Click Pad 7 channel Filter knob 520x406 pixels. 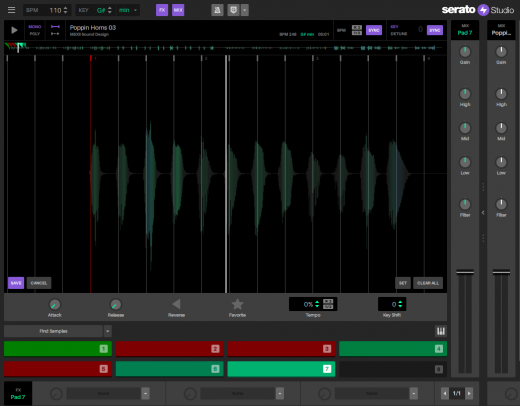[x=465, y=204]
